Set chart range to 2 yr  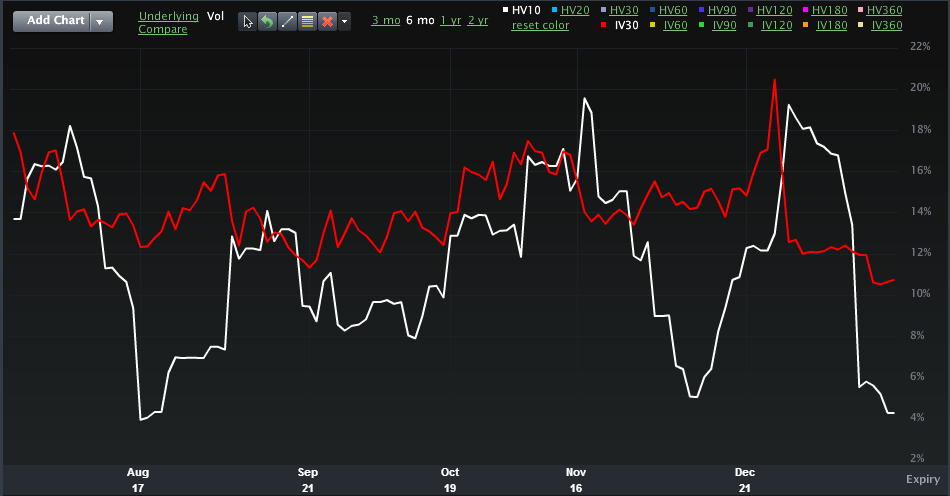pyautogui.click(x=477, y=21)
